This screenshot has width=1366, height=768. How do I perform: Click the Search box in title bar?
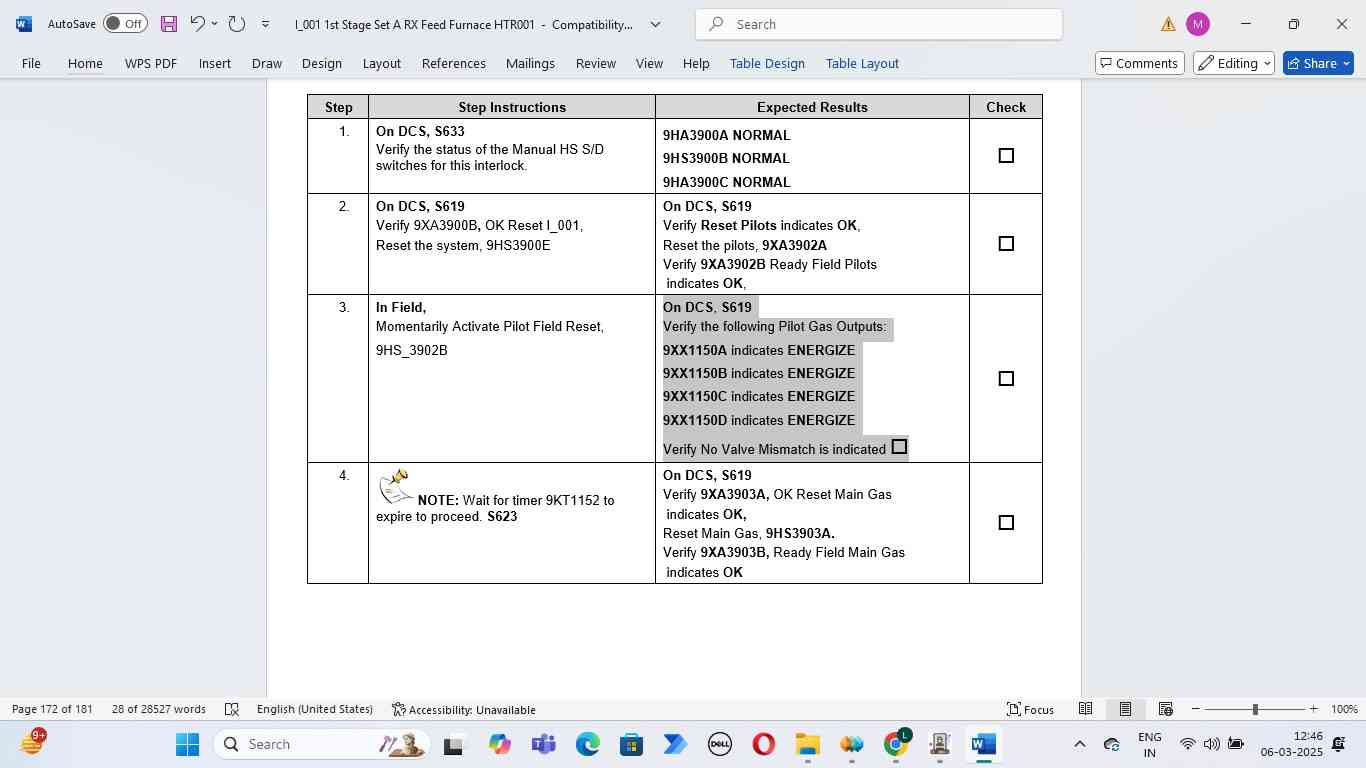tap(879, 24)
